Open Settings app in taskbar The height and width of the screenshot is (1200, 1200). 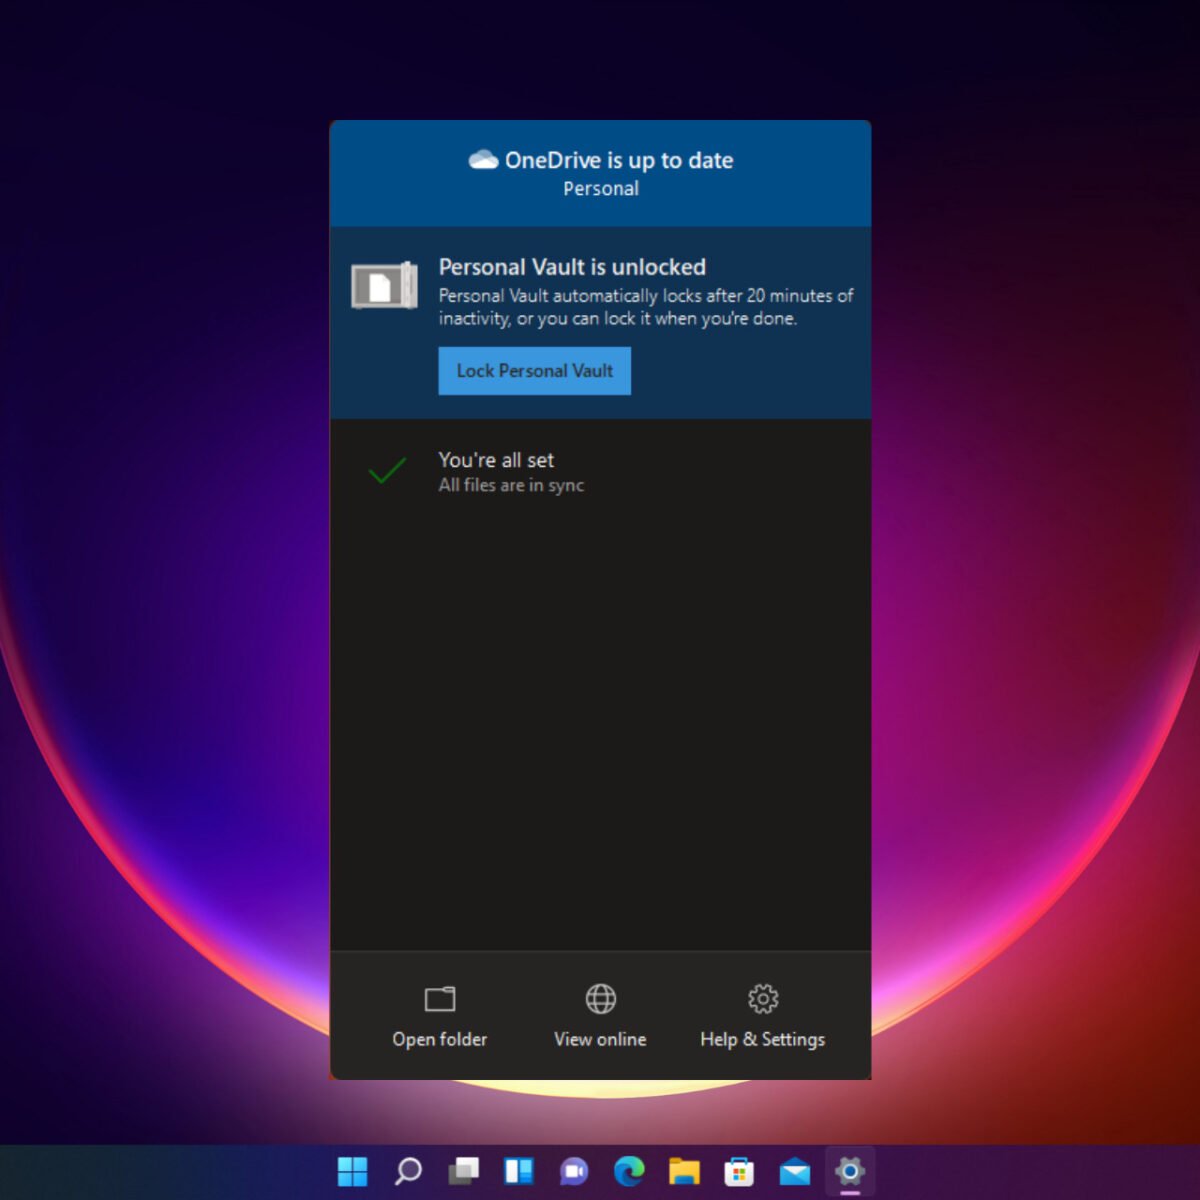click(850, 1171)
